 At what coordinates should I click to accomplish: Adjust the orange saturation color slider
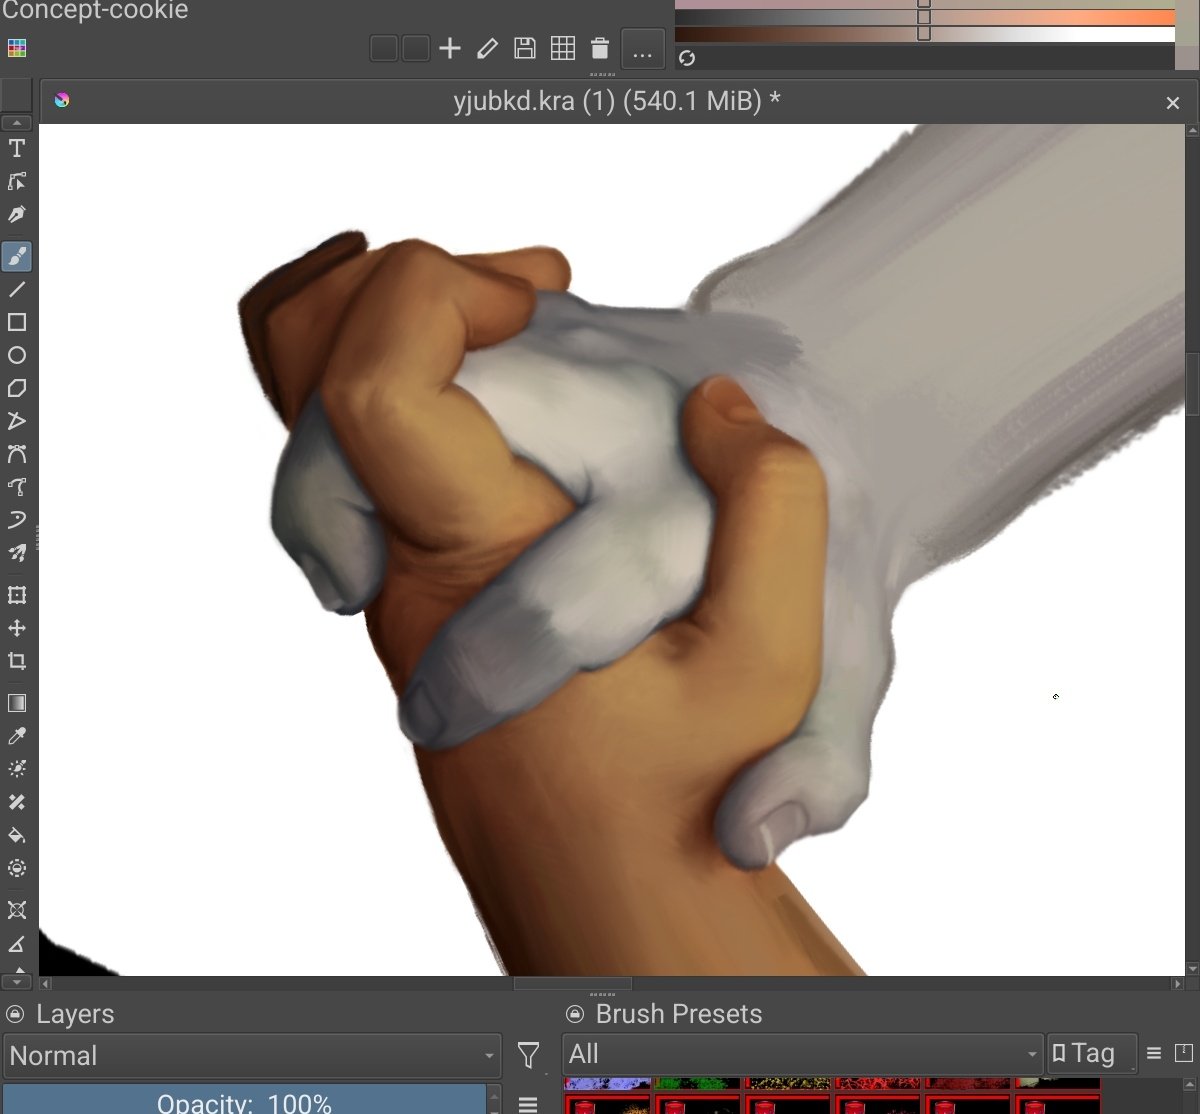(925, 17)
